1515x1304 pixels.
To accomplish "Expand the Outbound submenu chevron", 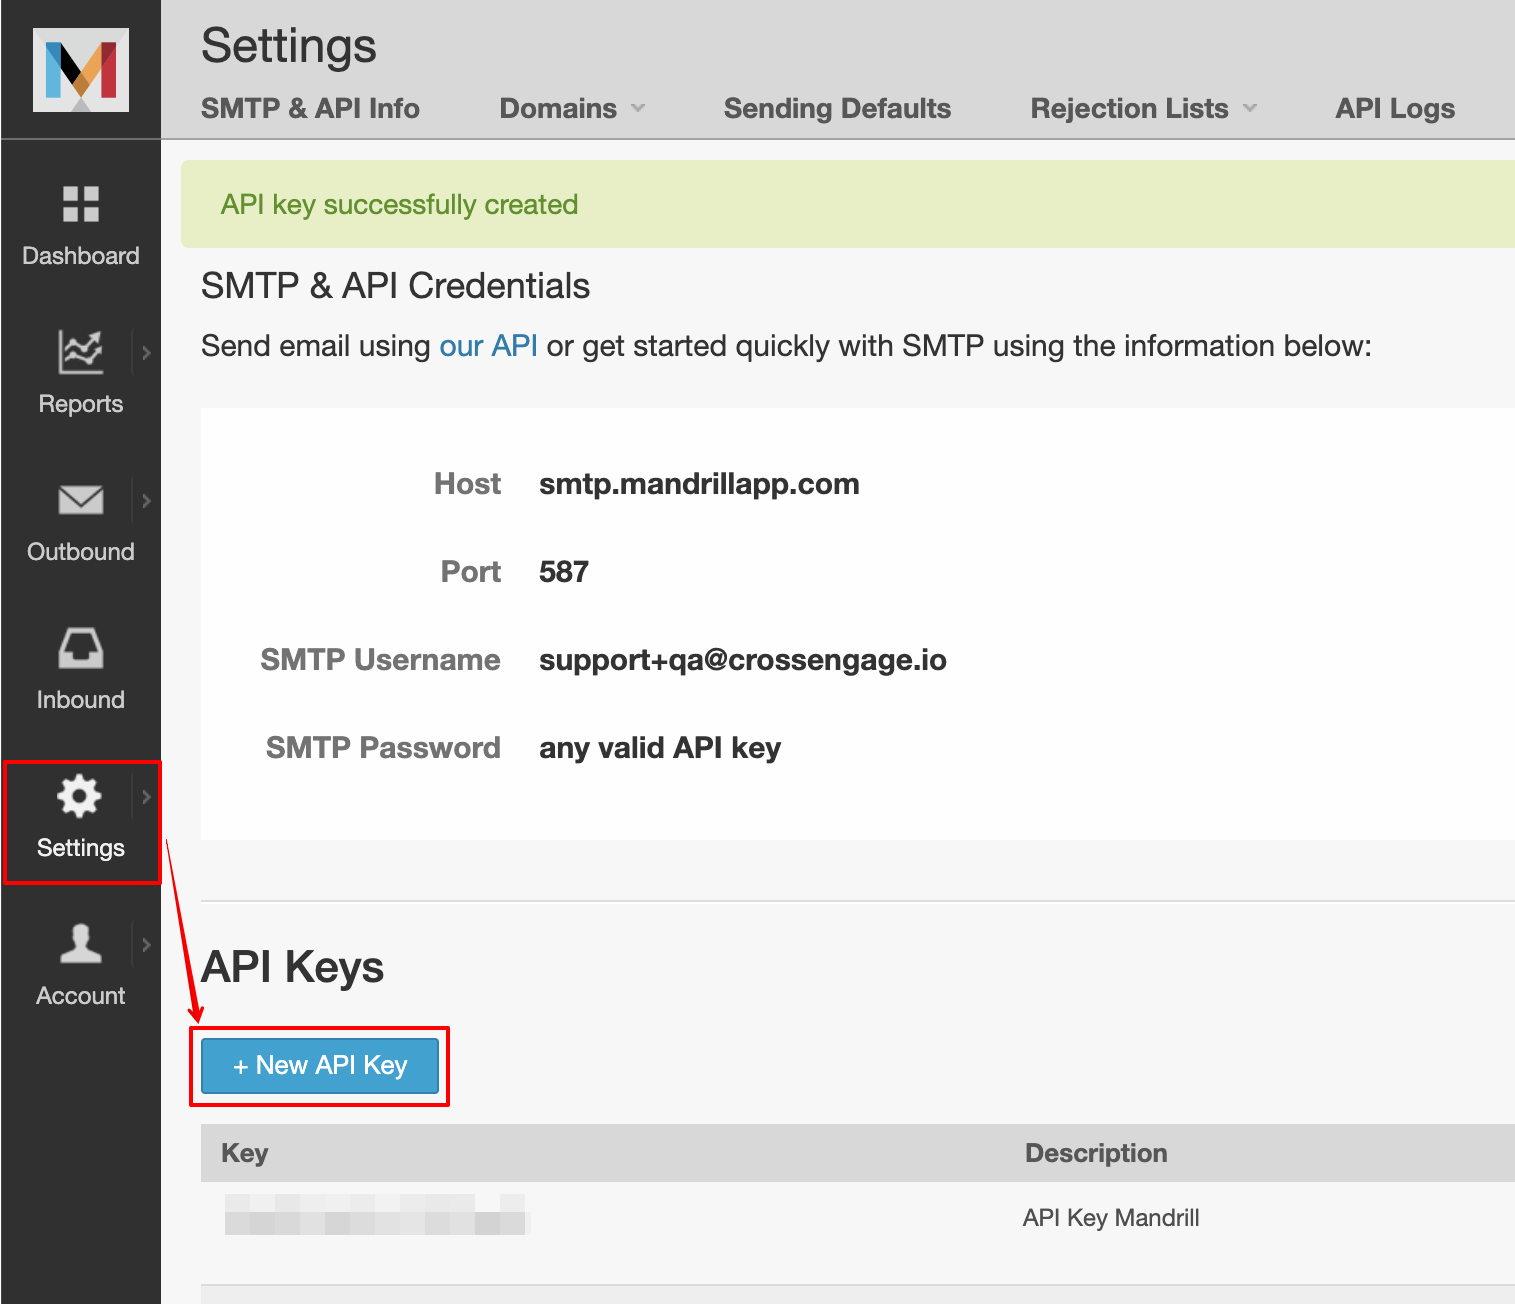I will [146, 500].
